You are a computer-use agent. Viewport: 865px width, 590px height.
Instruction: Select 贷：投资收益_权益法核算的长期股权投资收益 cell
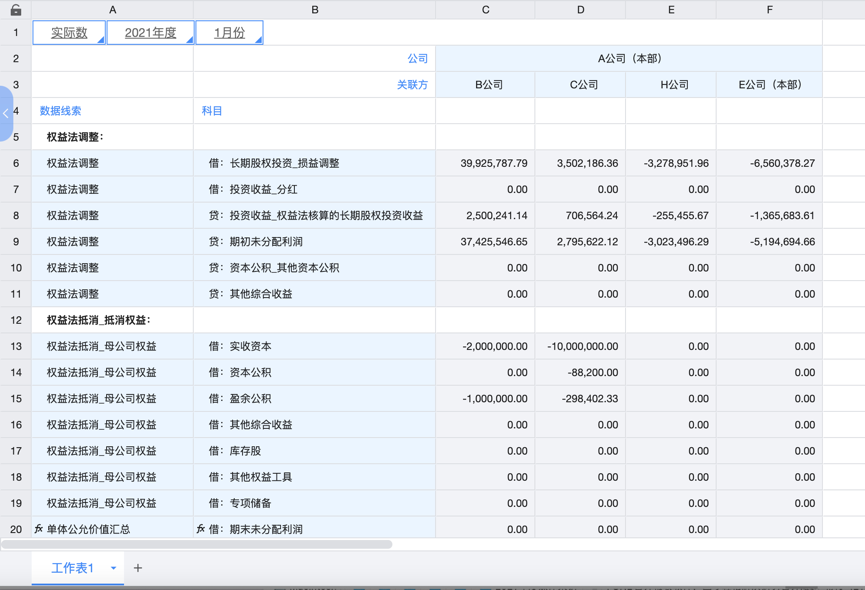[314, 216]
